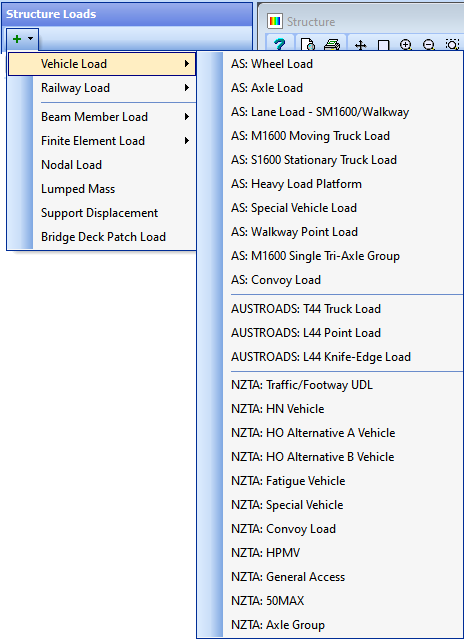Click the Structure window title text
Screen dimensions: 464x639
[311, 22]
